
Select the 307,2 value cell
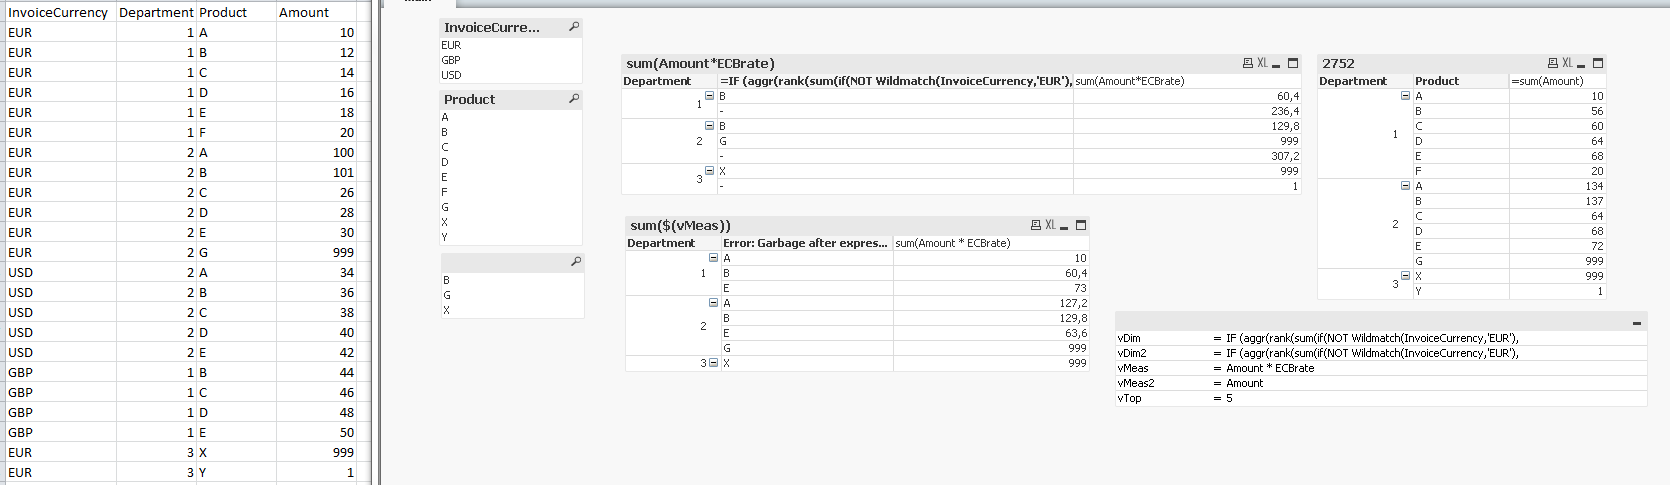pyautogui.click(x=1187, y=156)
